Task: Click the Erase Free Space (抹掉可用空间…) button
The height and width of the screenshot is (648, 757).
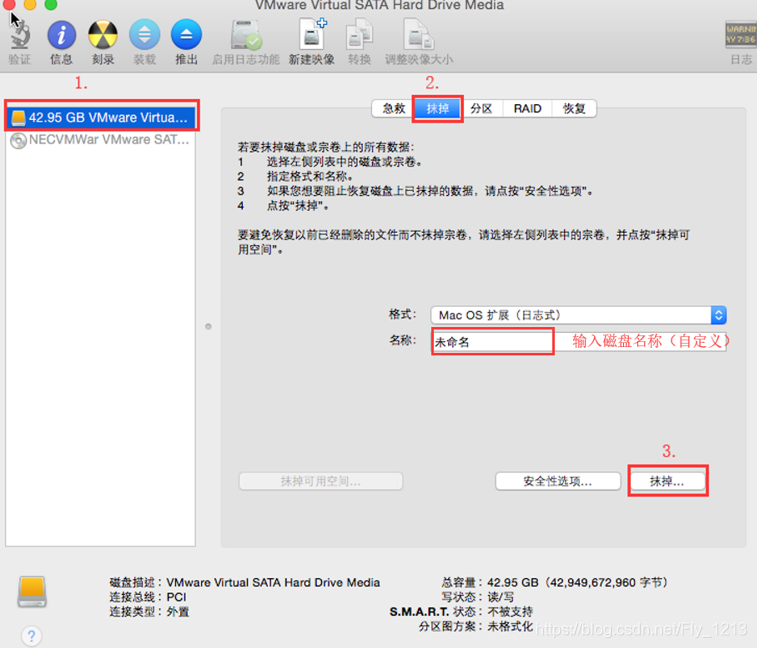Action: pyautogui.click(x=321, y=481)
